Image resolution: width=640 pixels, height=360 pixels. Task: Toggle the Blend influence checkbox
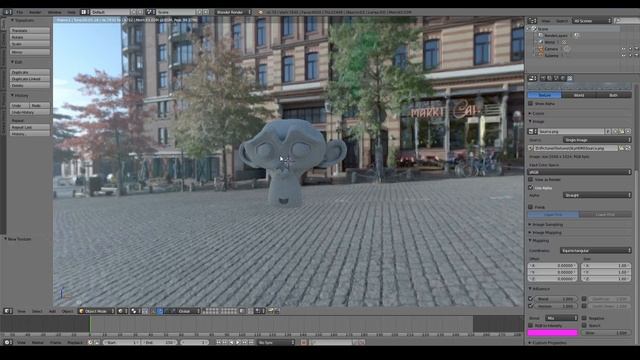tap(531, 299)
